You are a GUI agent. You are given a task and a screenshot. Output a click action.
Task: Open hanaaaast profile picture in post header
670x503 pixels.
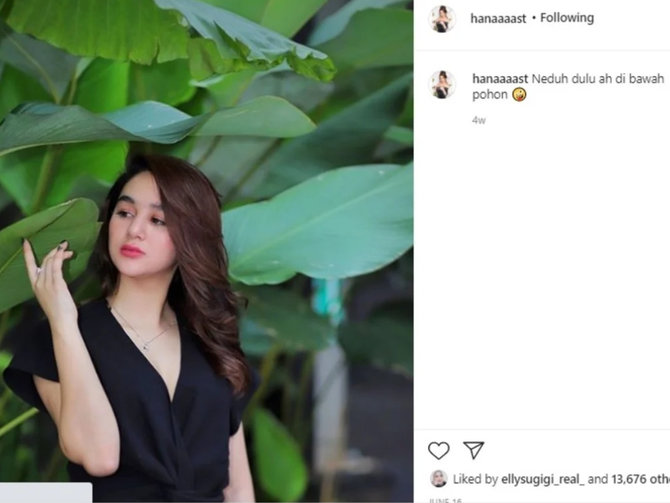[442, 18]
